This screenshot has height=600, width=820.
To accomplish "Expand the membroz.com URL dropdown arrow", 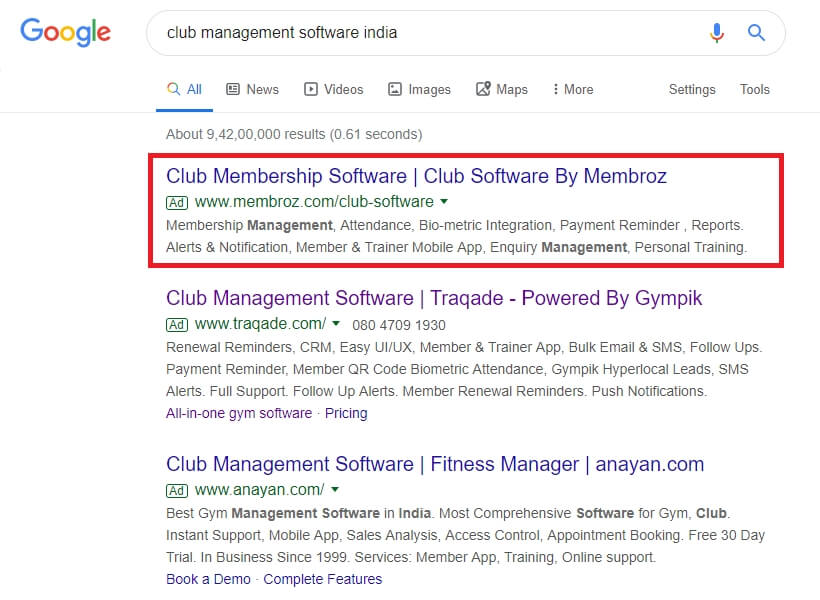I will (444, 201).
